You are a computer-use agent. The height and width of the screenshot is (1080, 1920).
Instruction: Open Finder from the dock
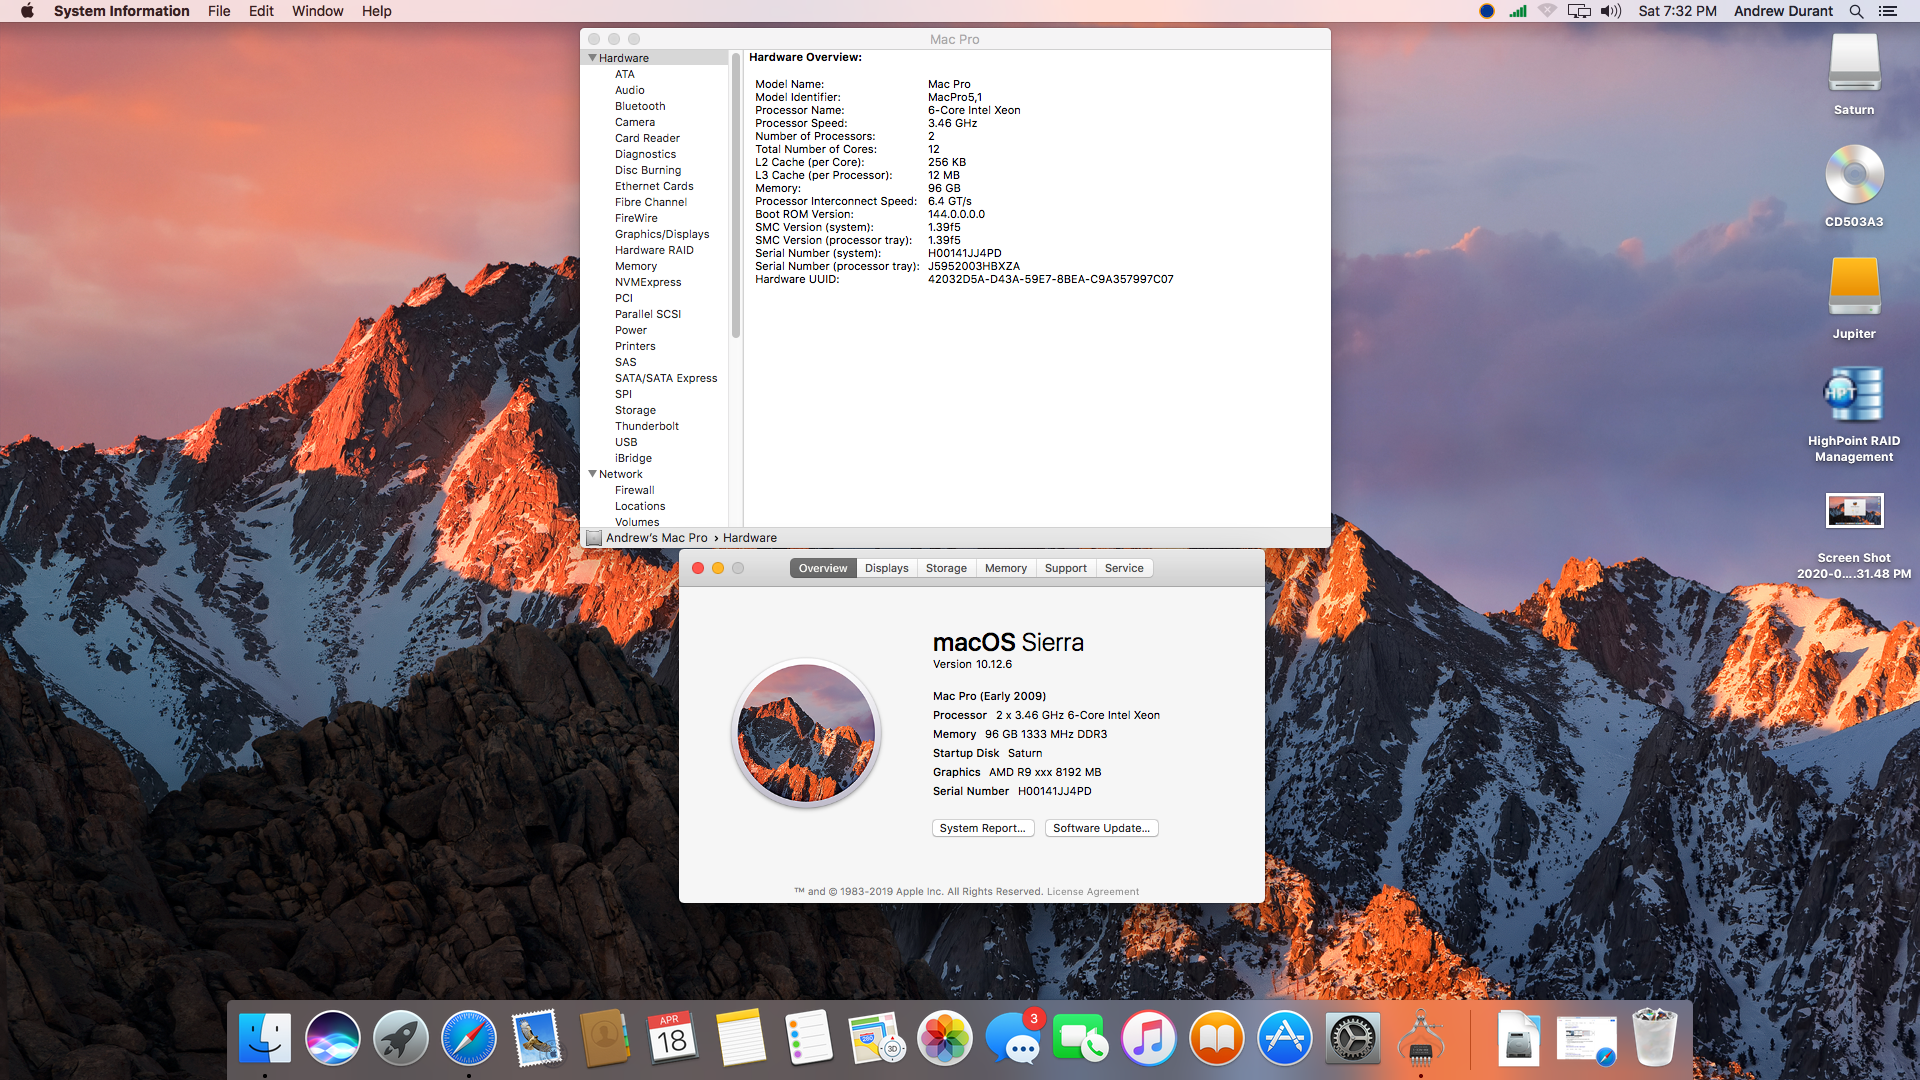click(265, 1038)
